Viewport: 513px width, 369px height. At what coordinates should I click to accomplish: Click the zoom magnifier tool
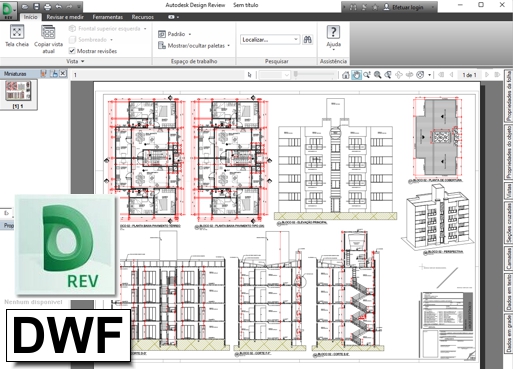coord(377,75)
